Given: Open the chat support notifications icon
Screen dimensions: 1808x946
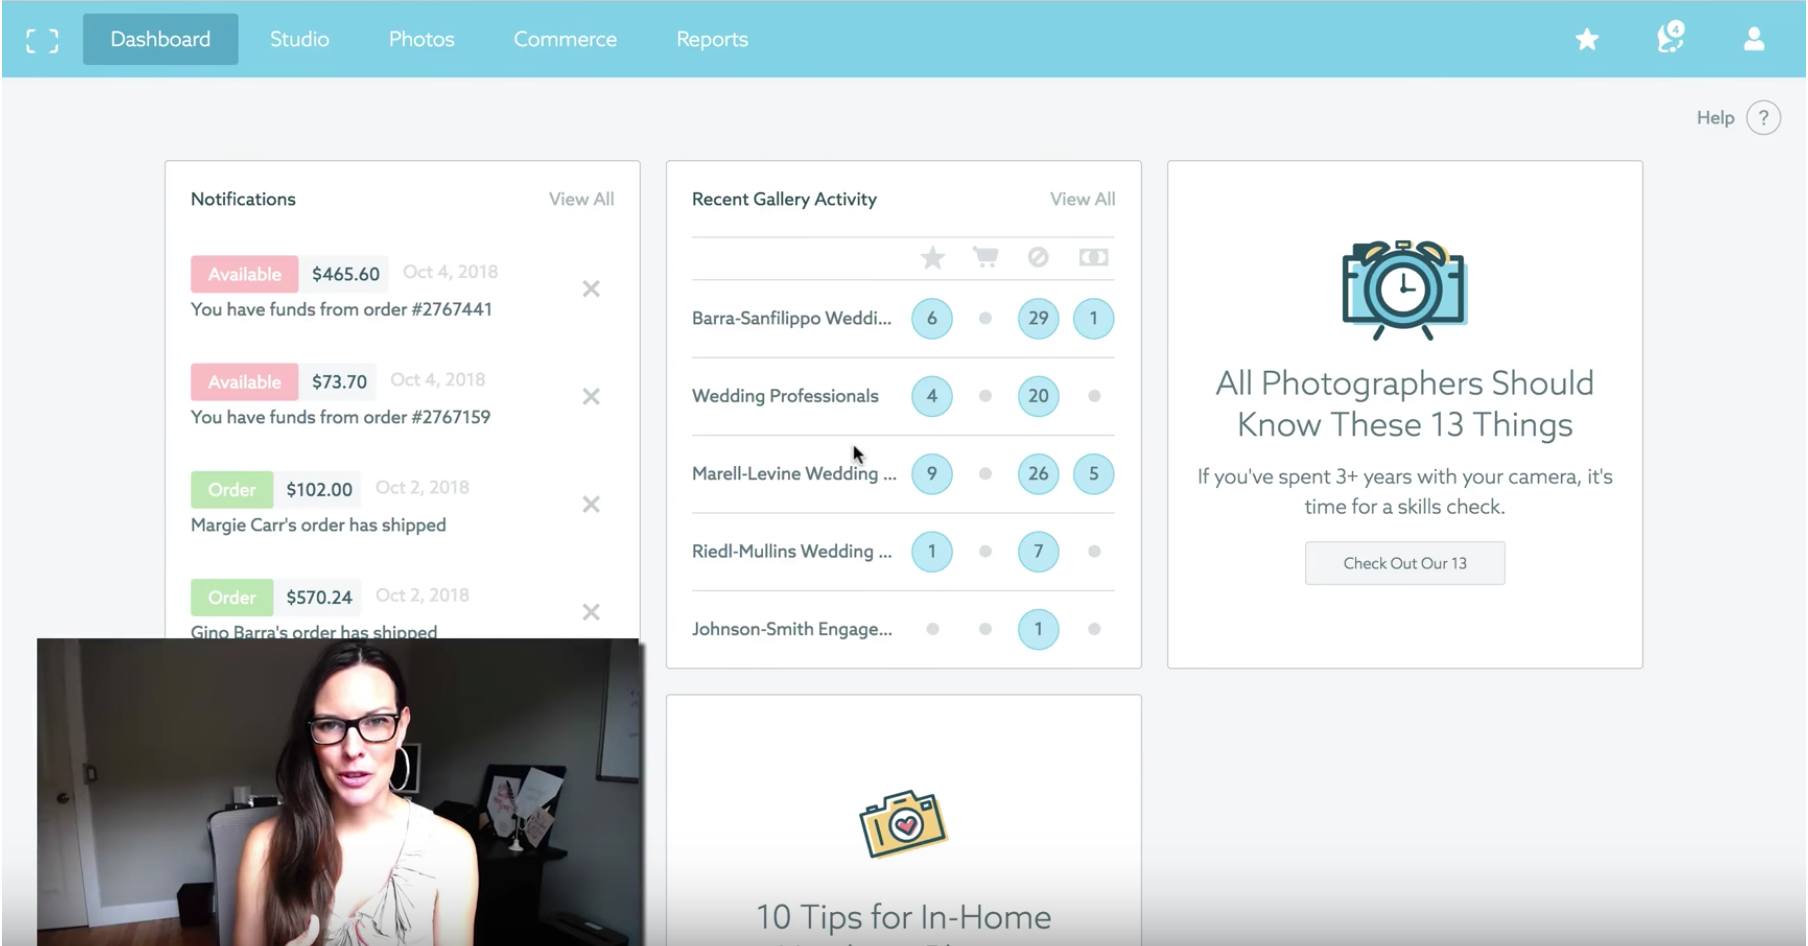Looking at the screenshot, I should (1670, 39).
